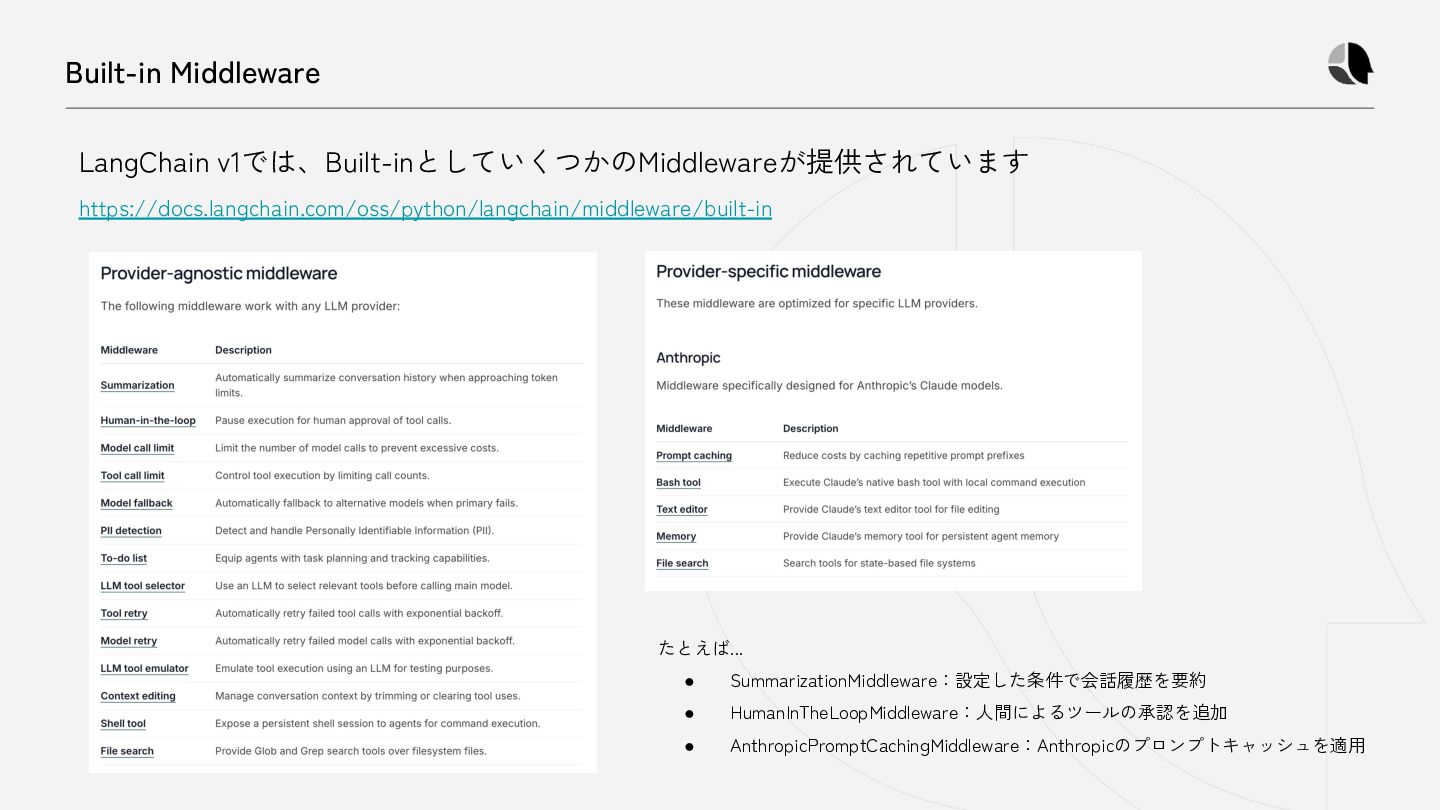Click 'Equip agents with task planning' description

[352, 558]
